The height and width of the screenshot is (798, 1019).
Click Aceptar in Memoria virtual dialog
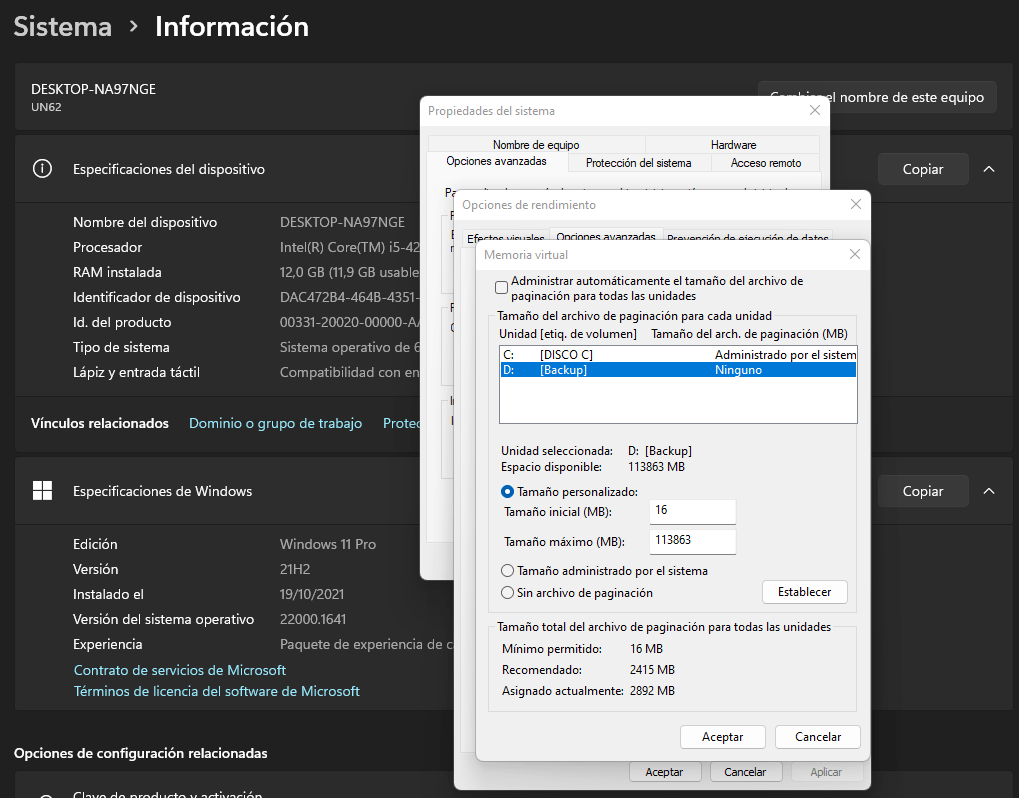point(722,737)
